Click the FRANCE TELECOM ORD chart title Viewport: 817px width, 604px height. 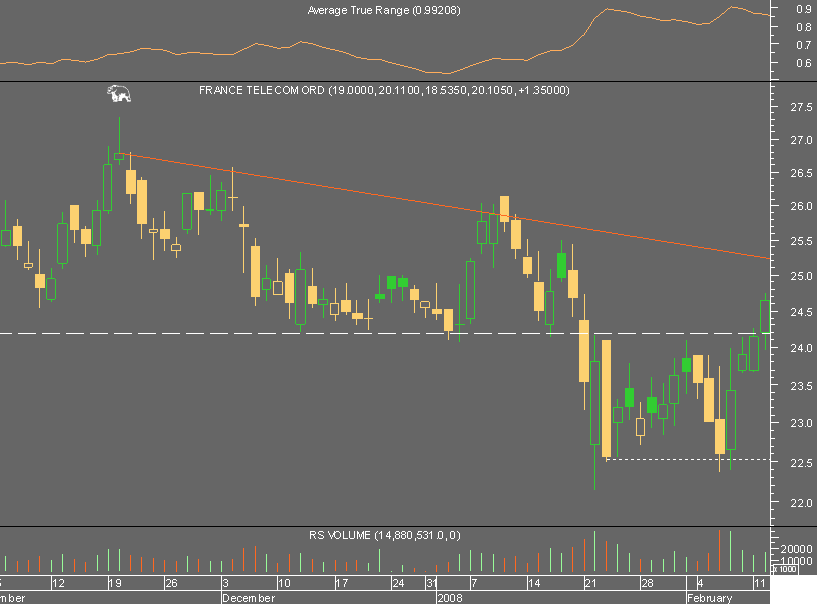point(384,90)
